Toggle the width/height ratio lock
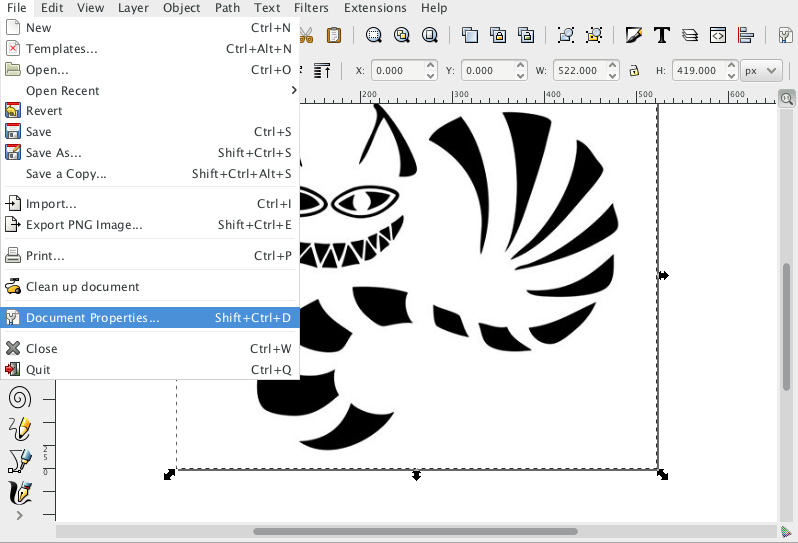798x543 pixels. (634, 70)
